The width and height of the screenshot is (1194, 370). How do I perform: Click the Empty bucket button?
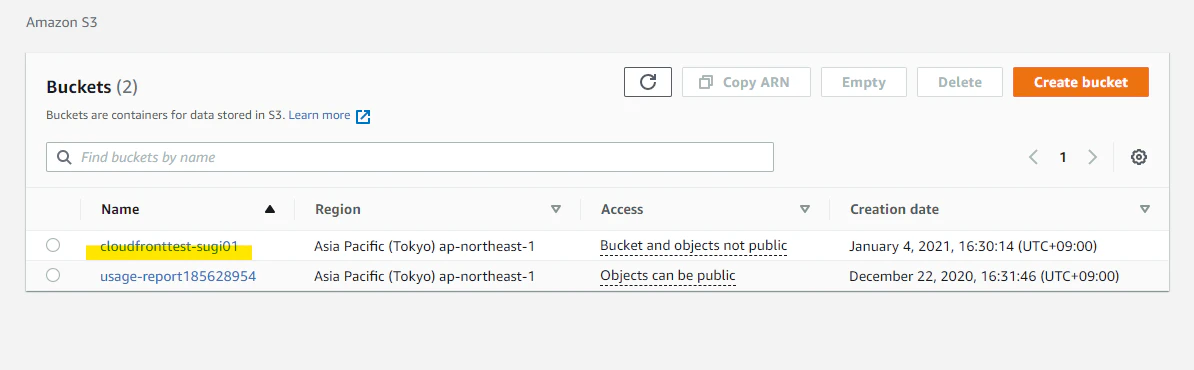(x=864, y=82)
